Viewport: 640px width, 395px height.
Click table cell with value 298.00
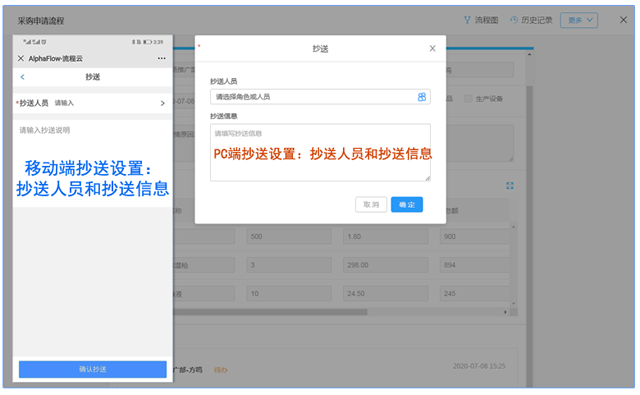coord(385,265)
